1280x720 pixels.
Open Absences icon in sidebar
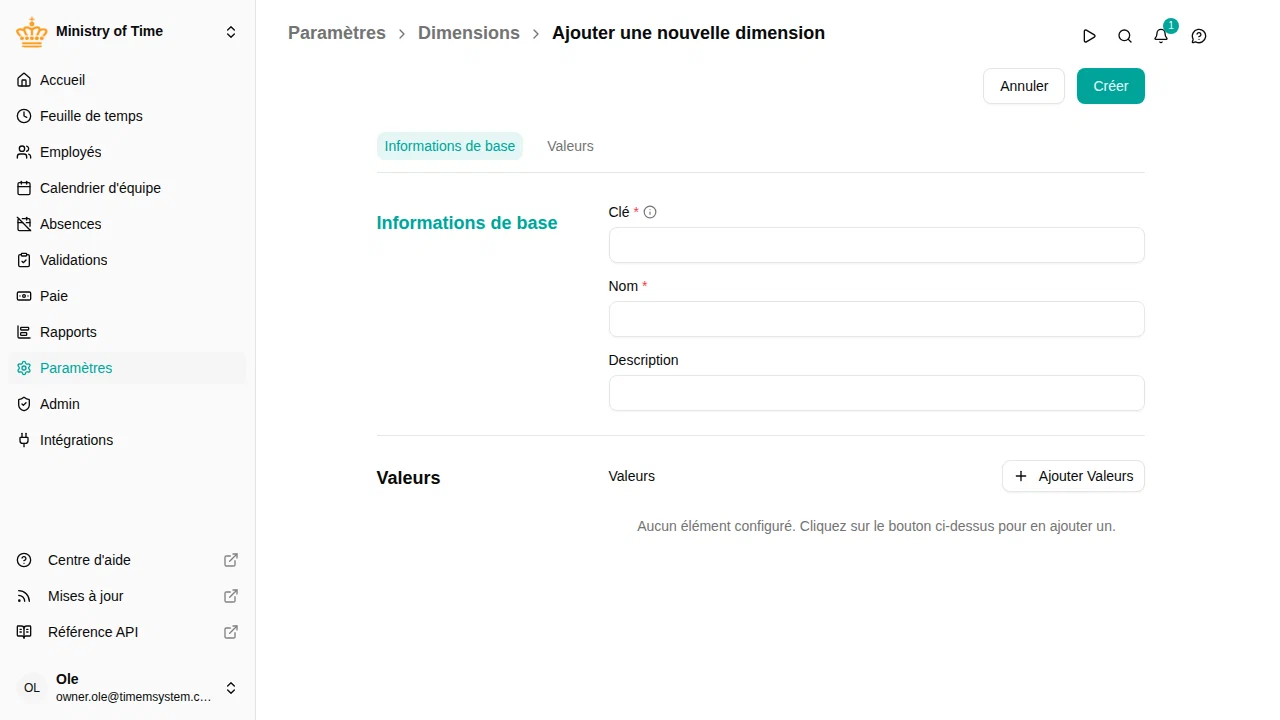(x=24, y=224)
